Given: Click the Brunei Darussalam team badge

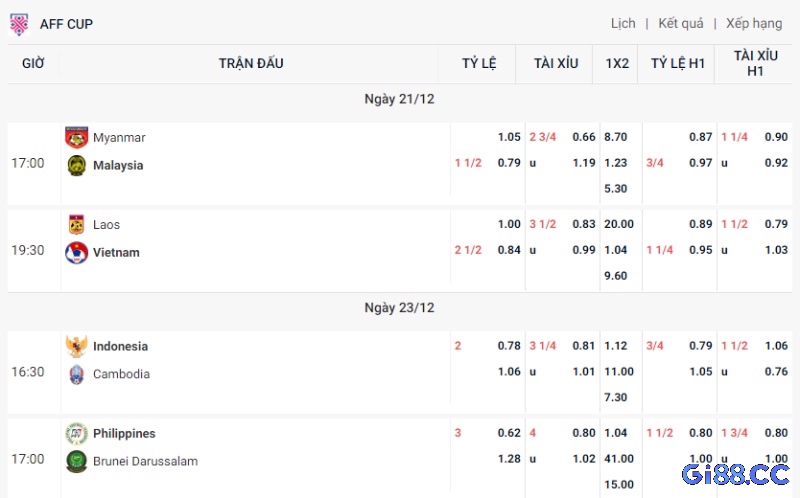Looking at the screenshot, I should point(76,461).
